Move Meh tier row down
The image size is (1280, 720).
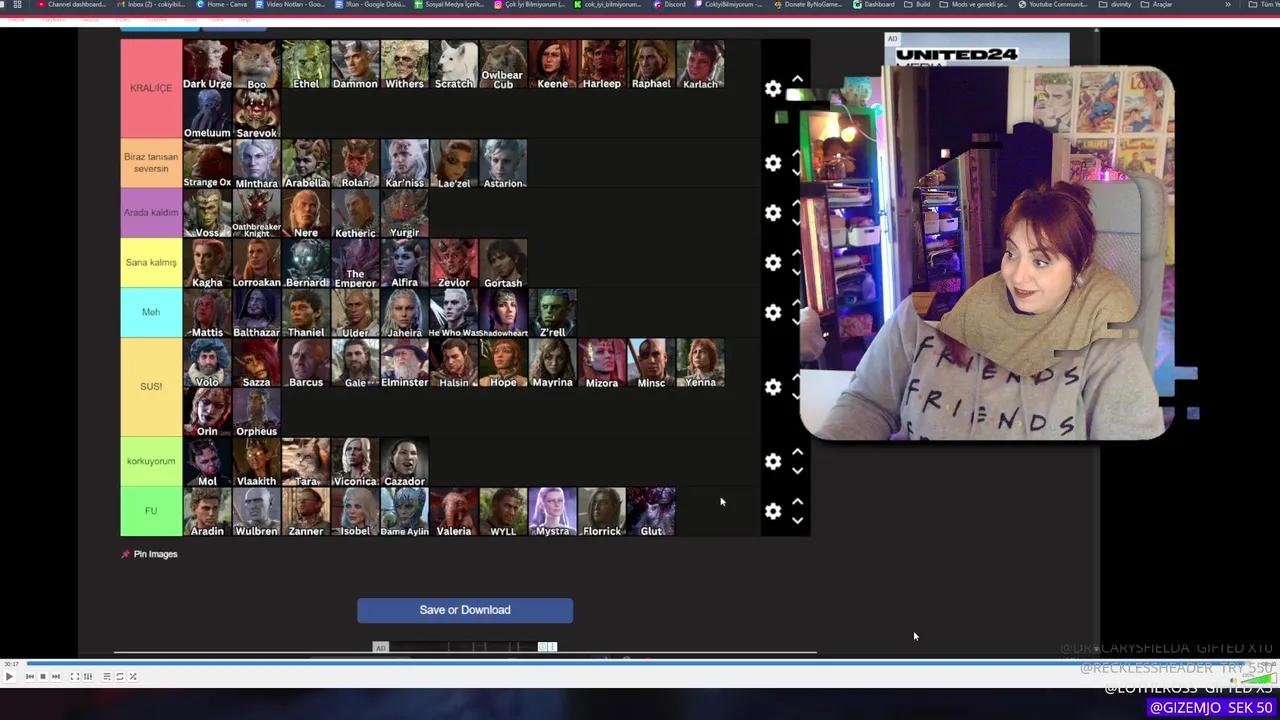coord(797,322)
